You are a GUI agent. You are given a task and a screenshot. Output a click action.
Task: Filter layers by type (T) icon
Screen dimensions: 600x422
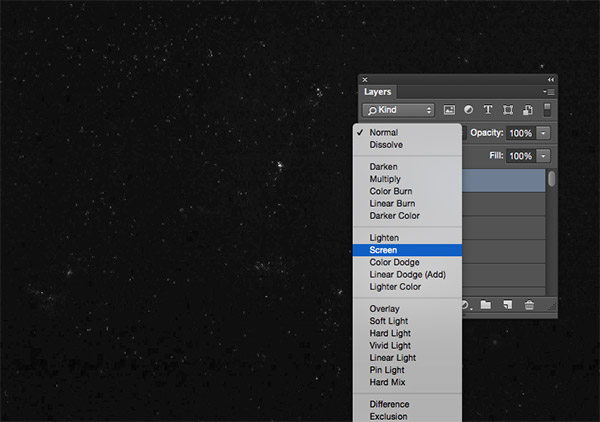(x=488, y=109)
